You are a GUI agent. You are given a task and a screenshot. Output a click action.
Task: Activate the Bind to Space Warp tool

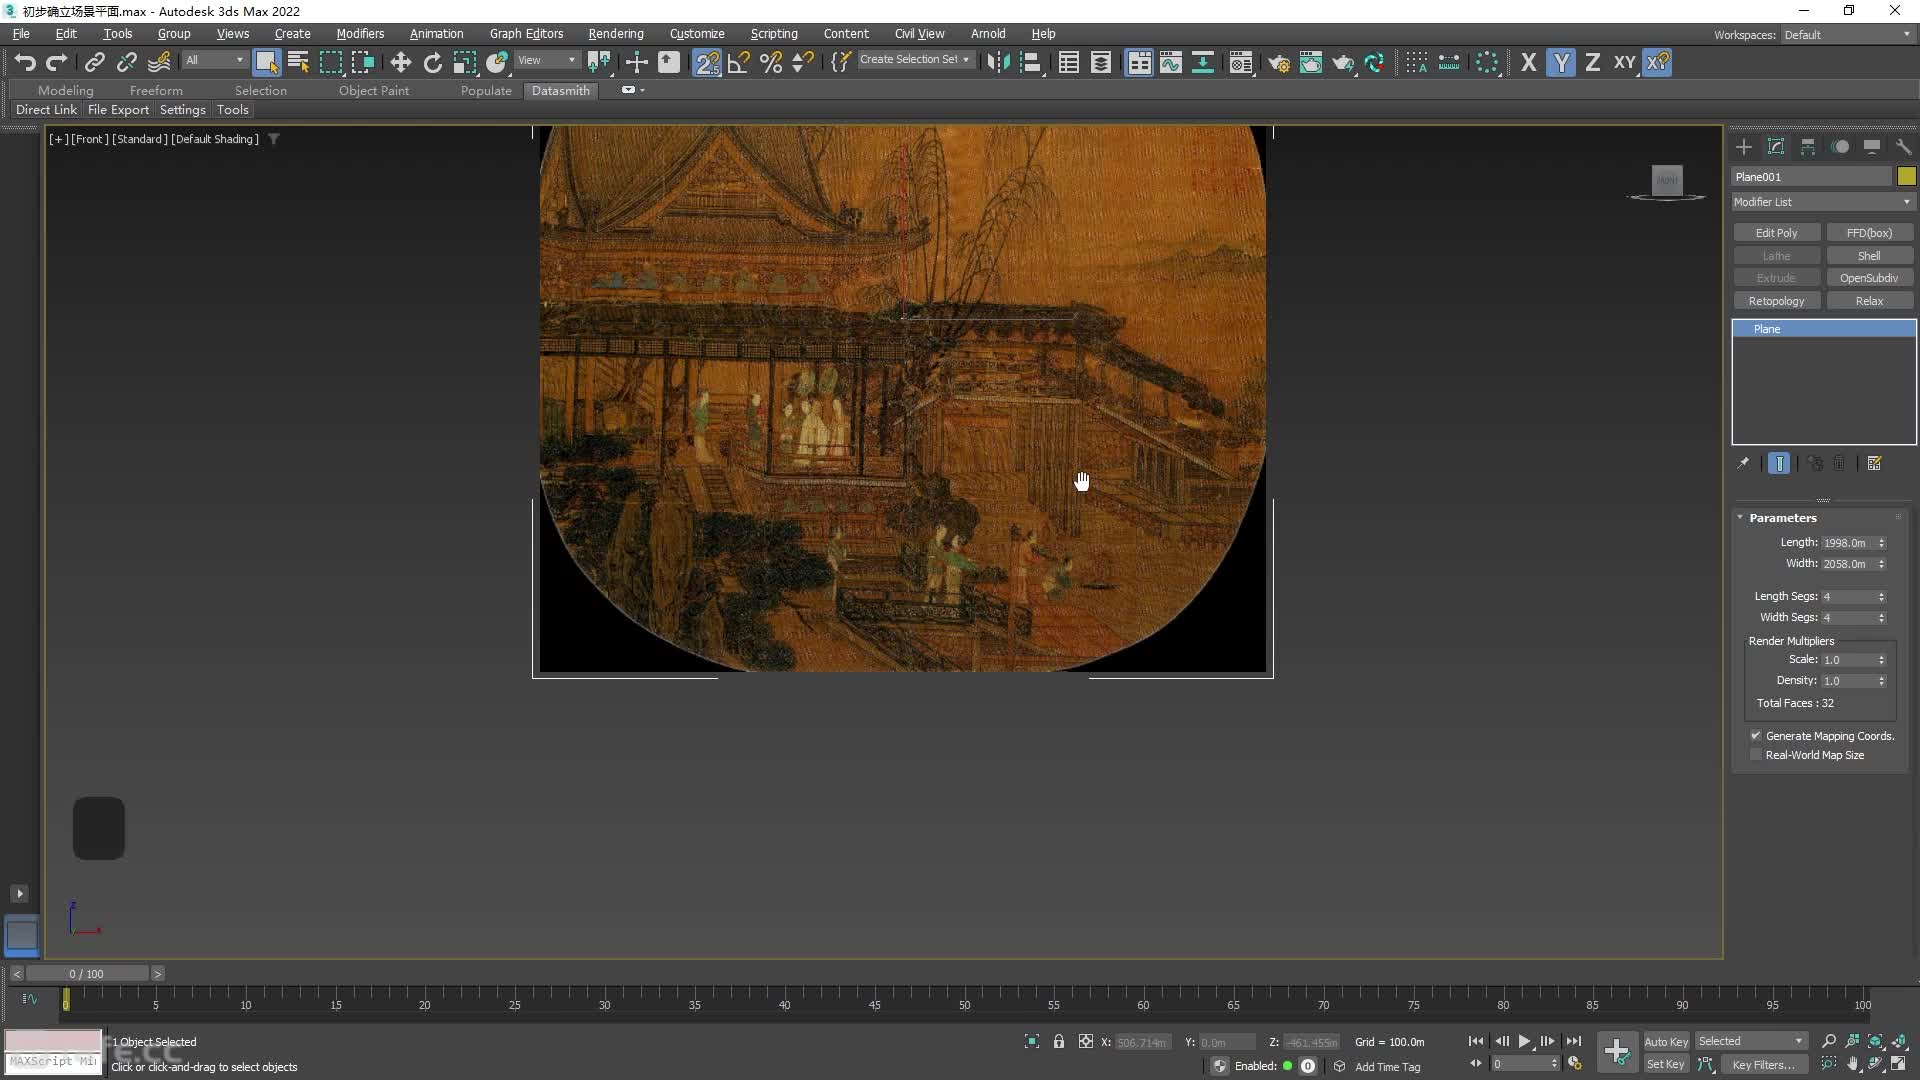[159, 62]
